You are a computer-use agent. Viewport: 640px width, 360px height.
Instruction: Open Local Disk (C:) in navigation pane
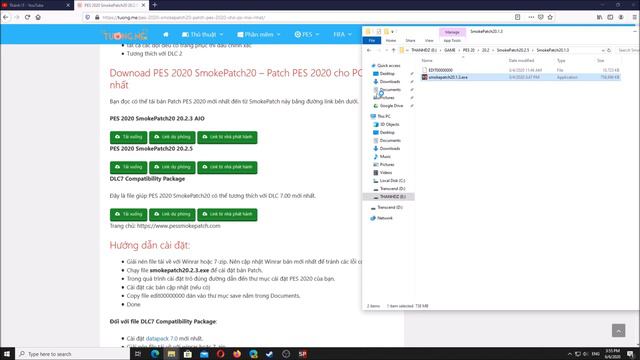[392, 181]
